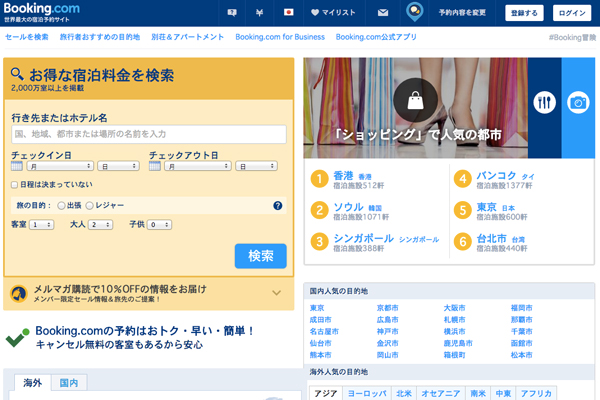Click the magnifier icon in search header
The width and height of the screenshot is (600, 400).
point(17,73)
